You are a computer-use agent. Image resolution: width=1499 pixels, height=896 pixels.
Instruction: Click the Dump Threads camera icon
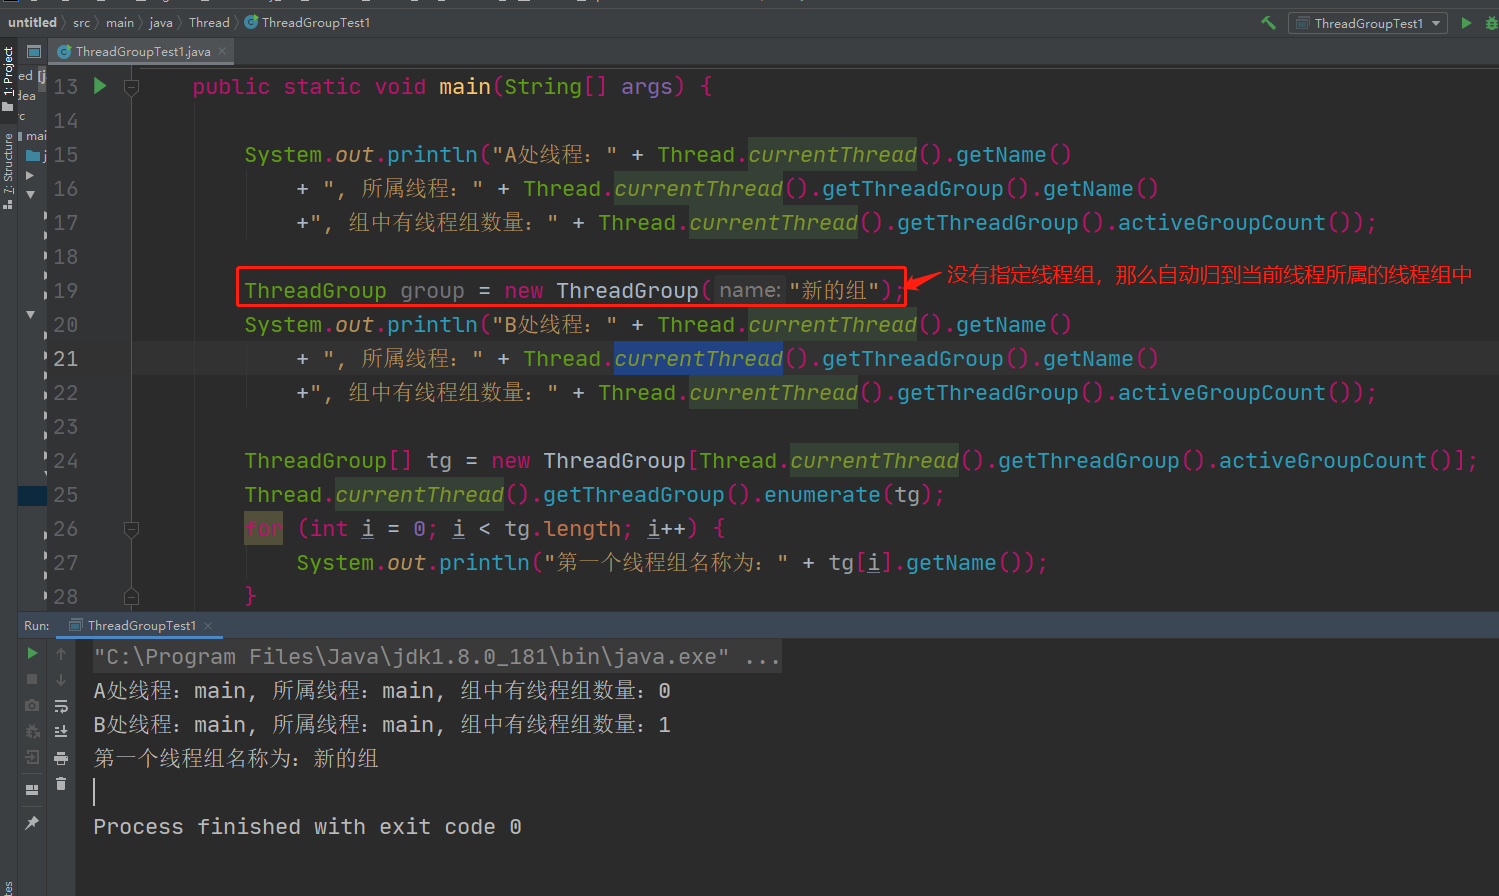point(32,705)
